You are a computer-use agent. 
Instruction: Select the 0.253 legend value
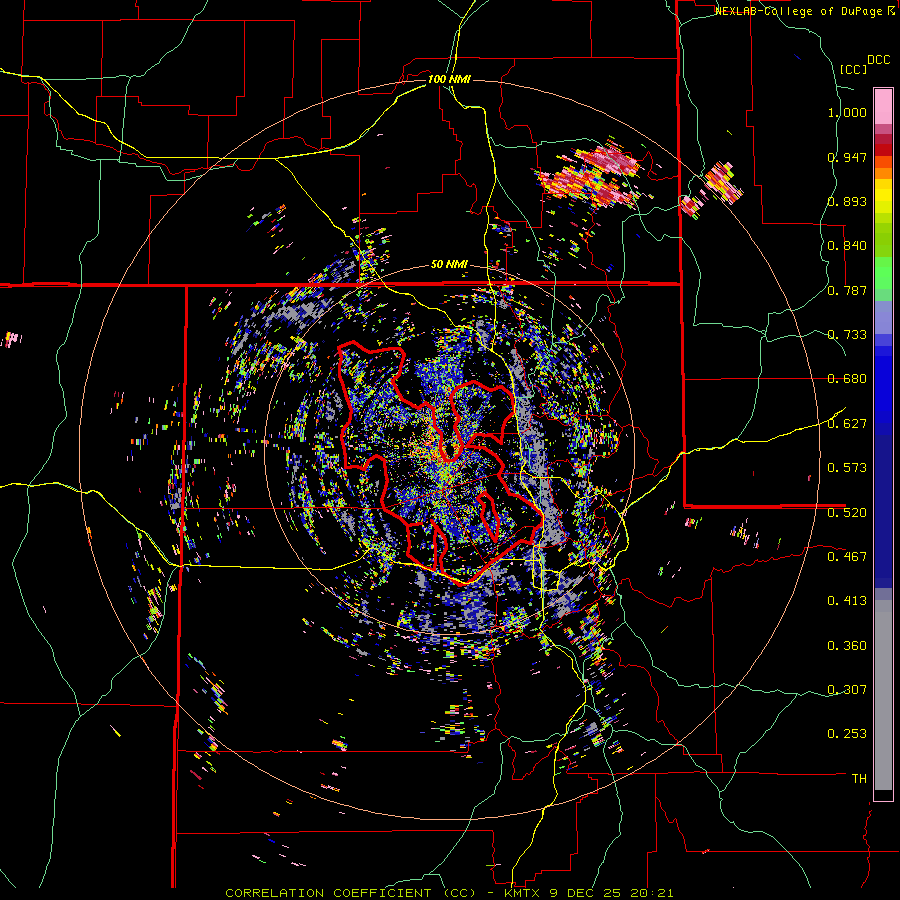coord(847,734)
